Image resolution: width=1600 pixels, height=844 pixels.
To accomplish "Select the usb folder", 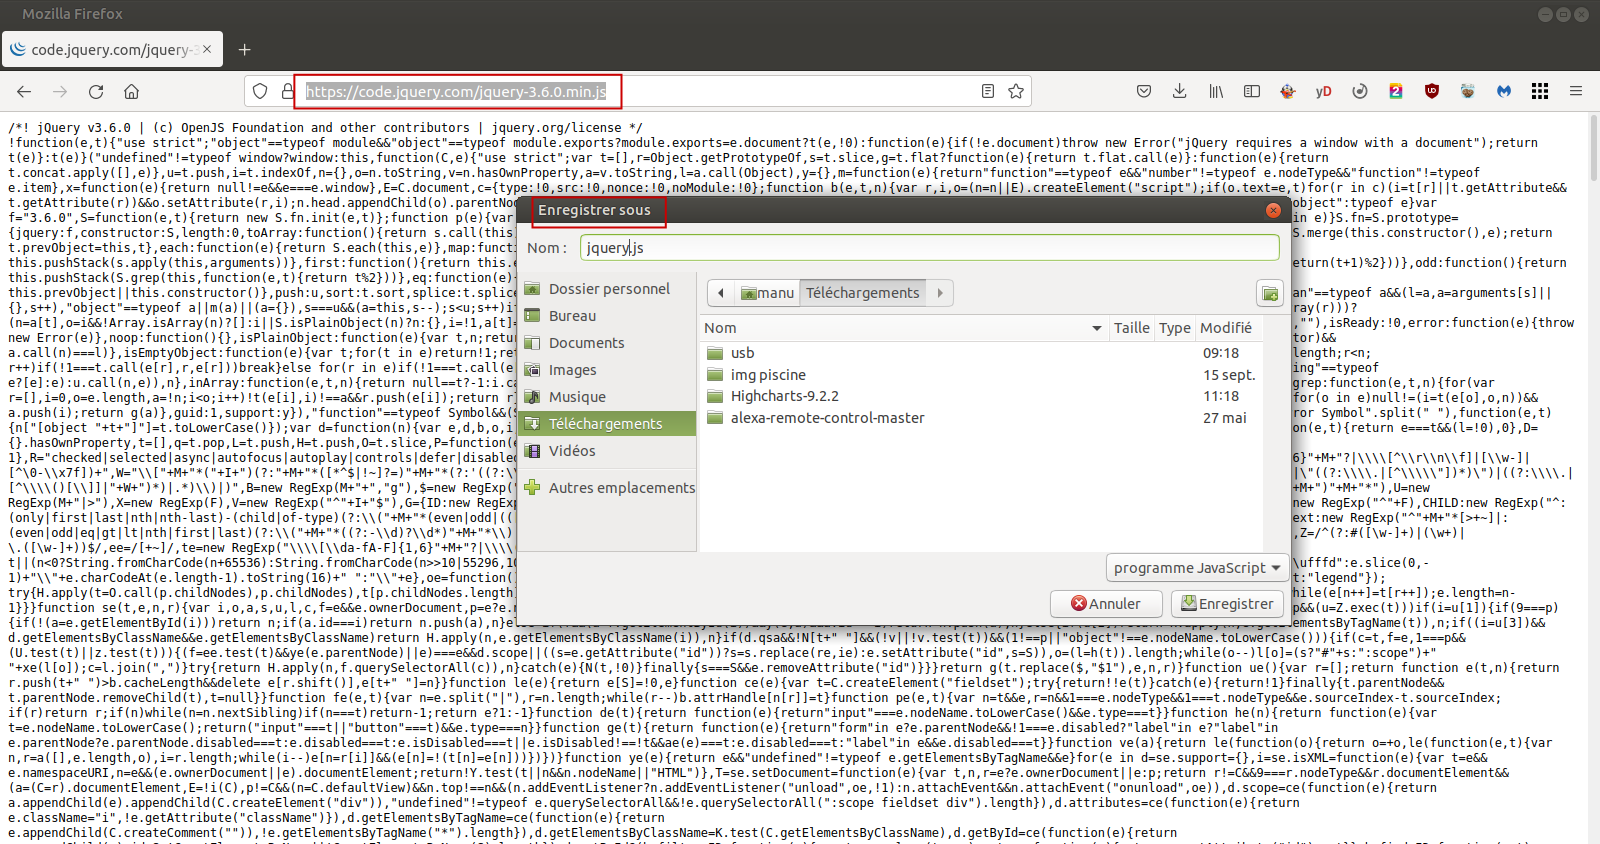I will (x=981, y=353).
